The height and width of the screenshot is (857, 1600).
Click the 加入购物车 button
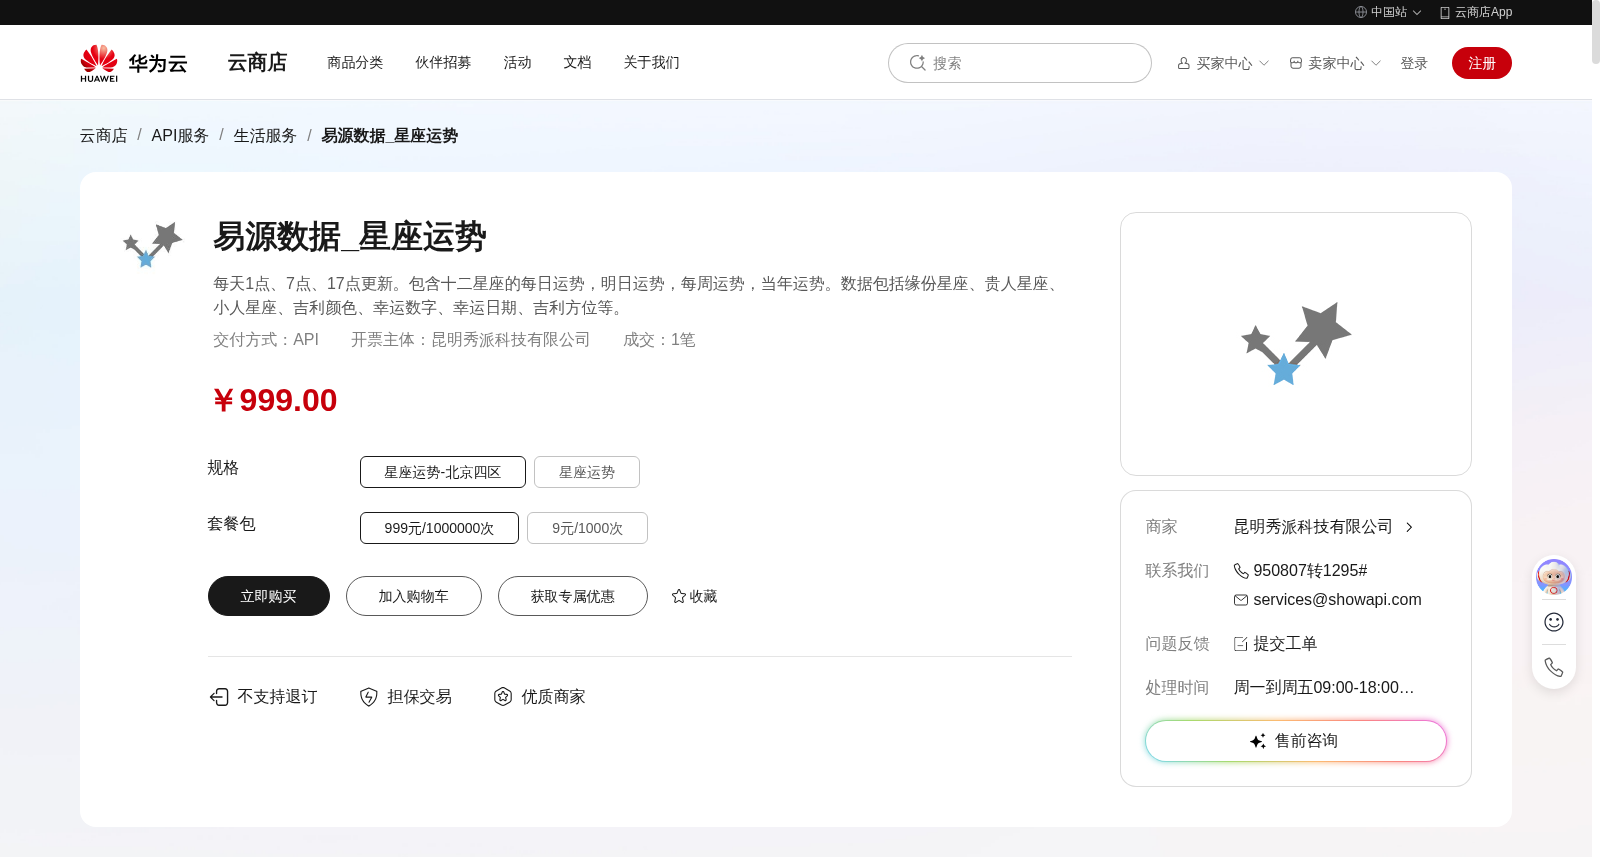coord(414,596)
